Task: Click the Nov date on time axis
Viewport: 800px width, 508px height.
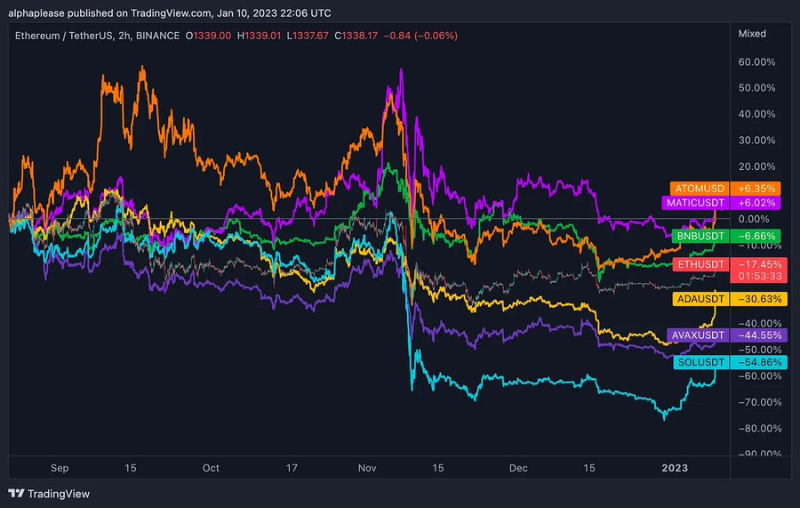Action: click(x=367, y=468)
